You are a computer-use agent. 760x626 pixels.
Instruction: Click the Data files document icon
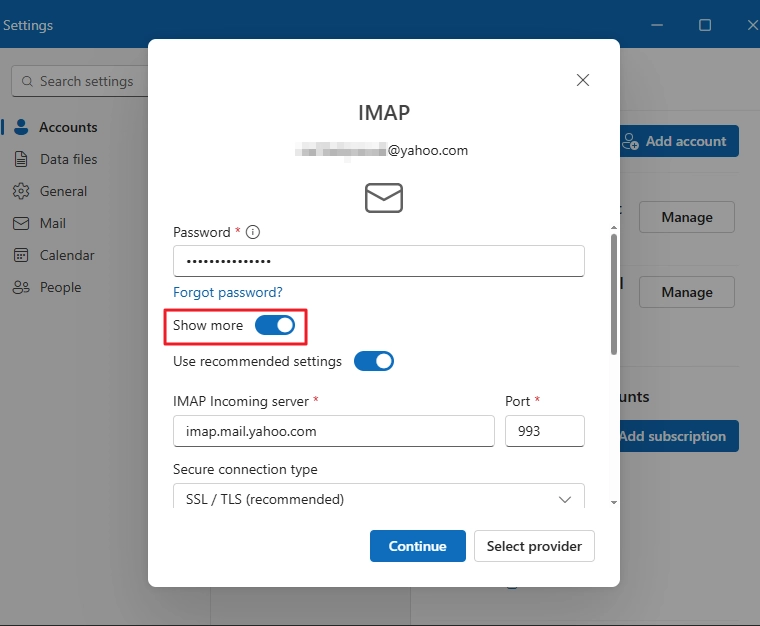coord(21,159)
